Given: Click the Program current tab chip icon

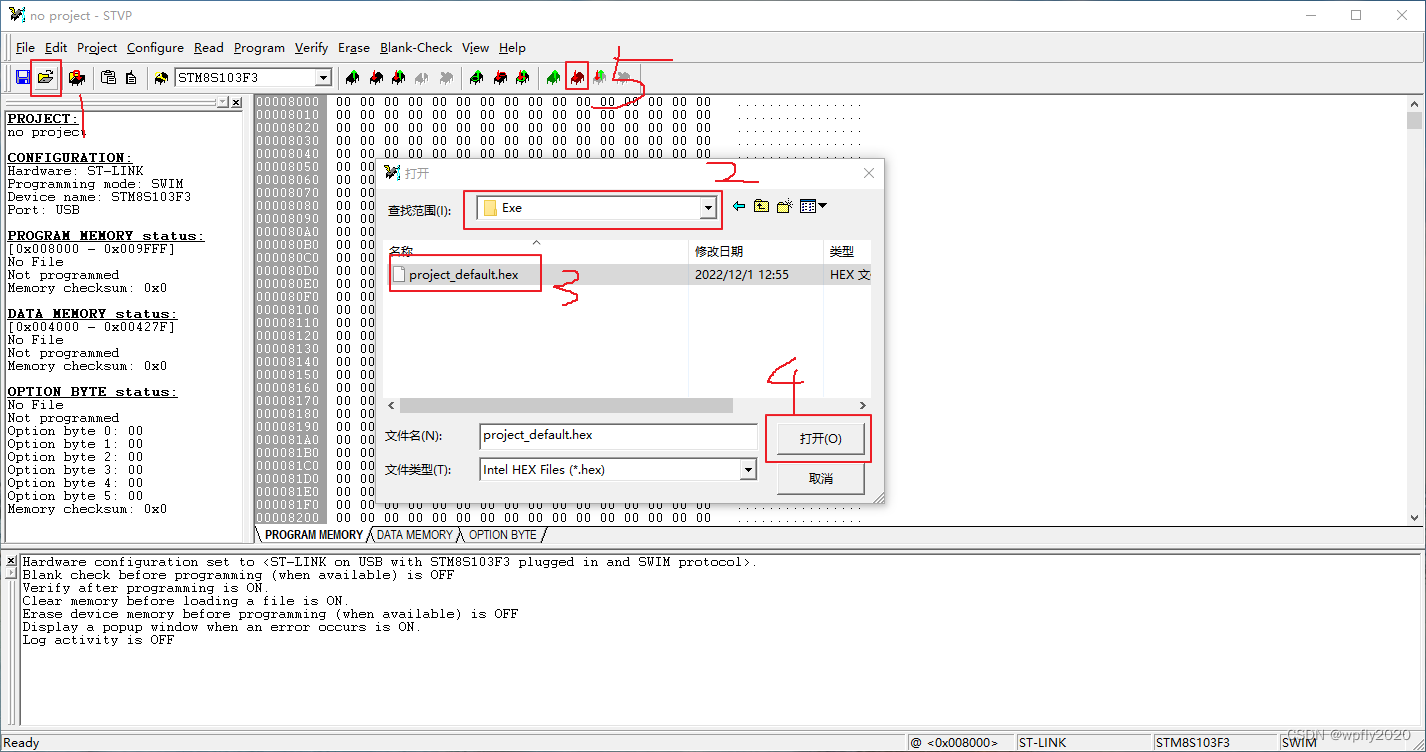Looking at the screenshot, I should (499, 77).
